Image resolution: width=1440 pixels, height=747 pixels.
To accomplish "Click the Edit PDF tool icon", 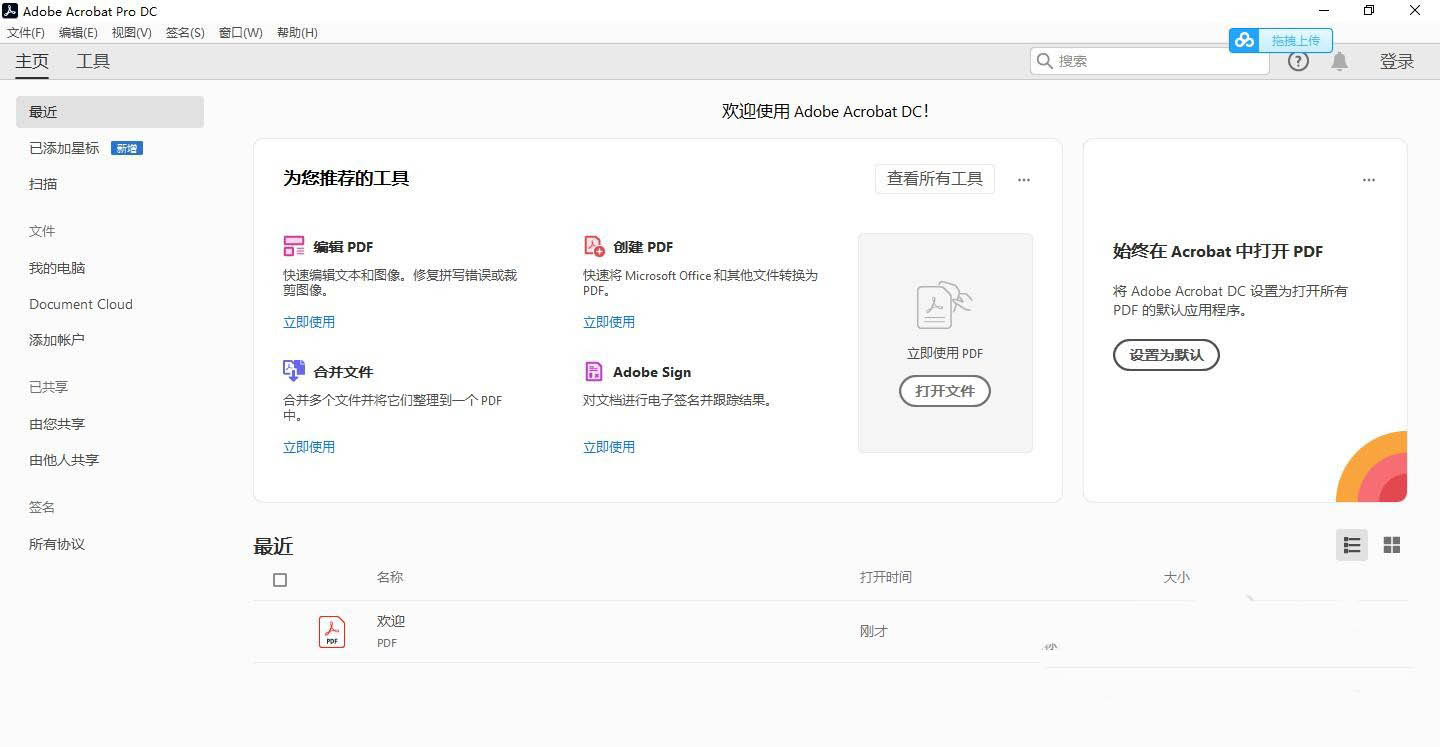I will 294,246.
